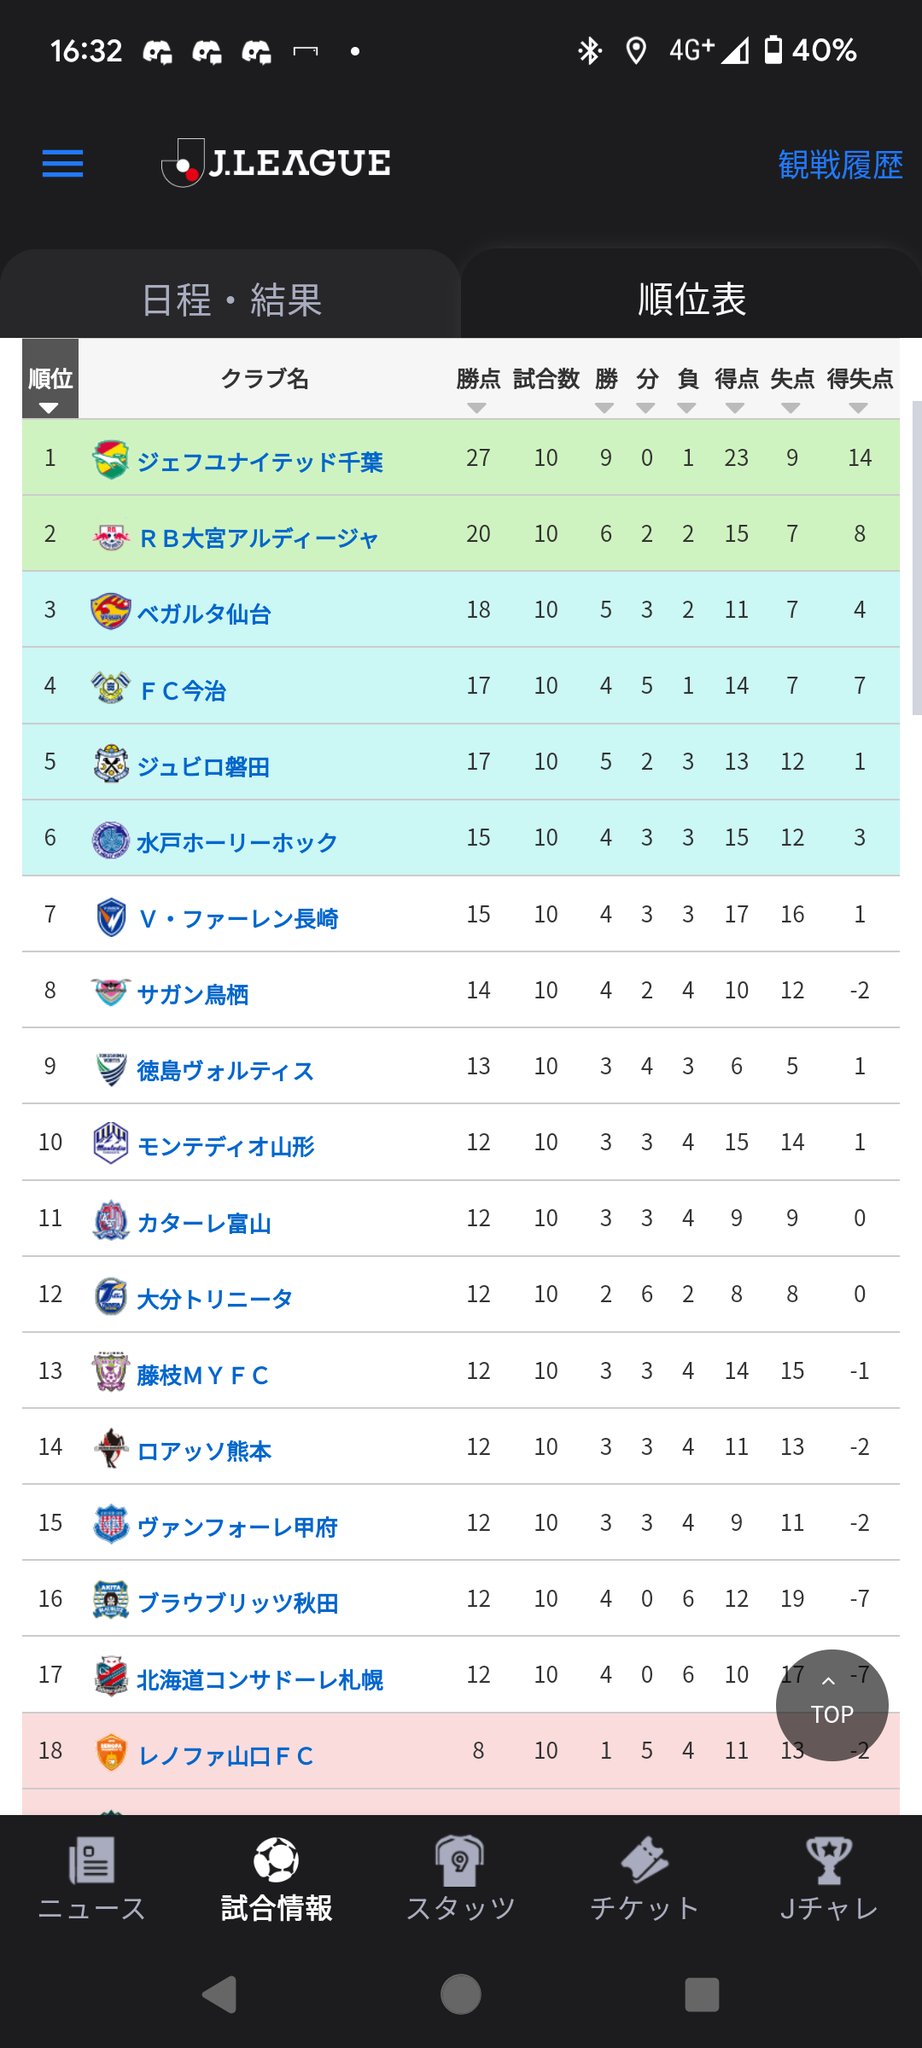Sort table by 勝点 column arrow

[477, 408]
